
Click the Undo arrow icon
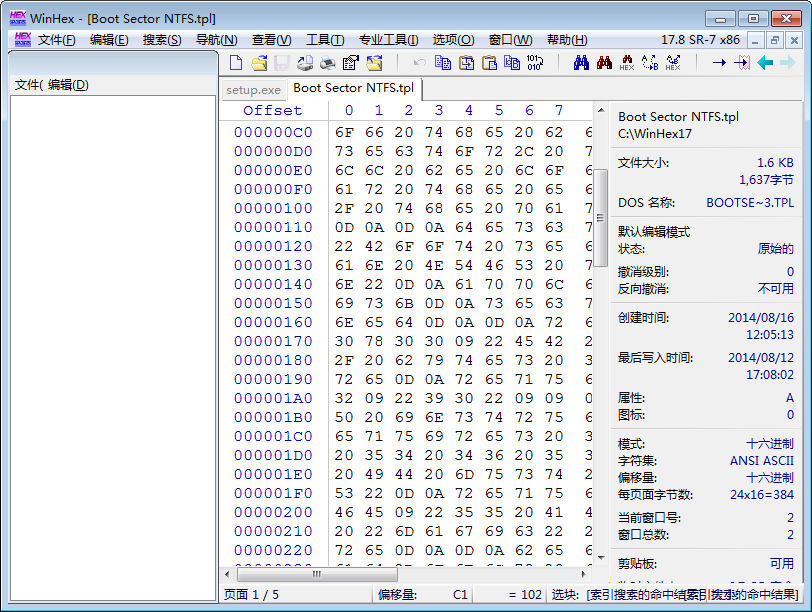click(x=419, y=63)
